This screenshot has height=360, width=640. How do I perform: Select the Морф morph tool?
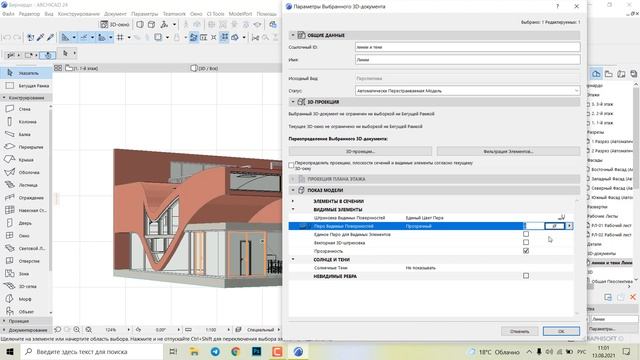coord(24,299)
